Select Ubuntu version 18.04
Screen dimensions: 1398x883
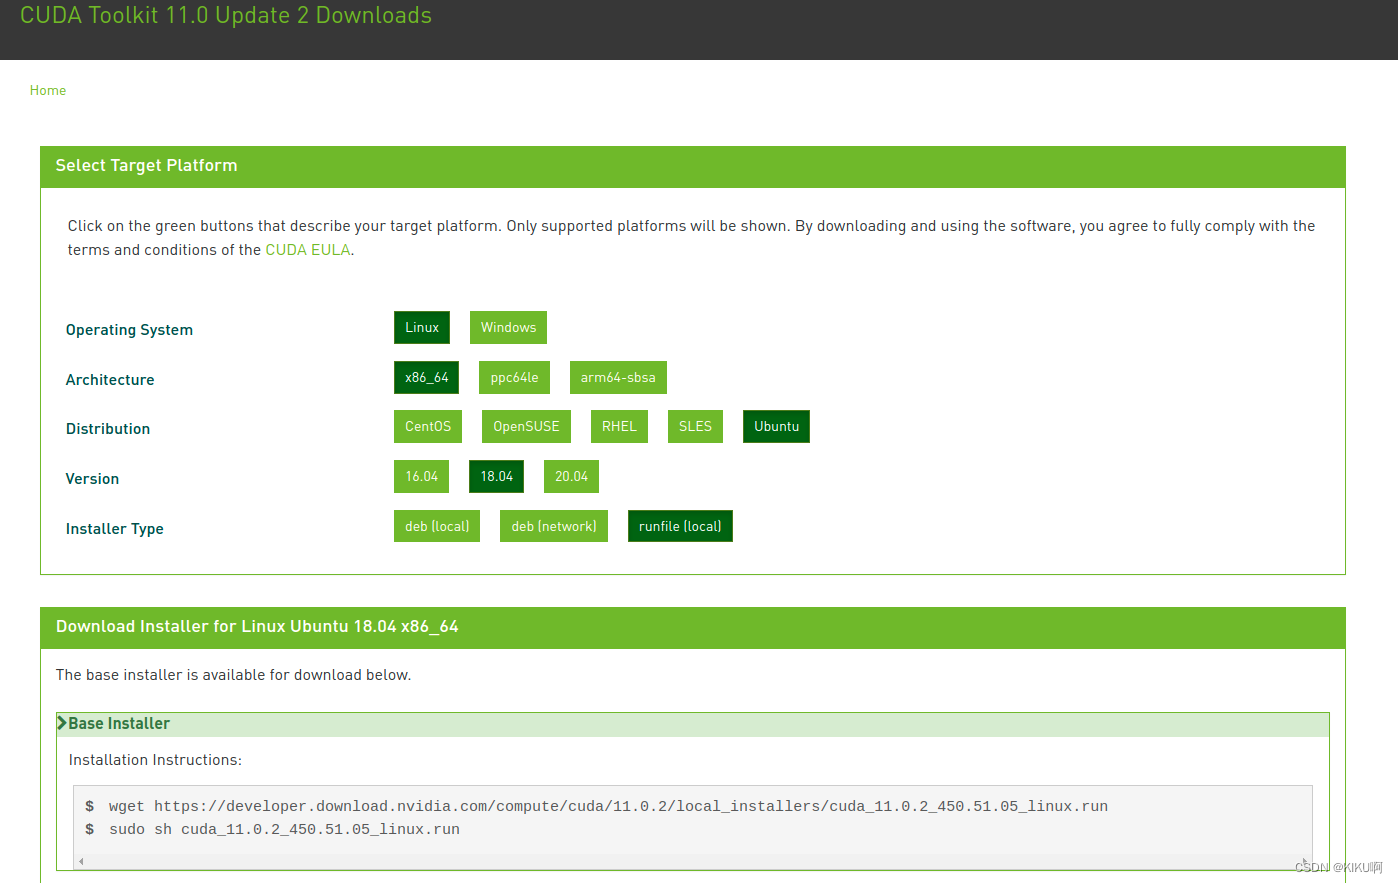tap(497, 476)
